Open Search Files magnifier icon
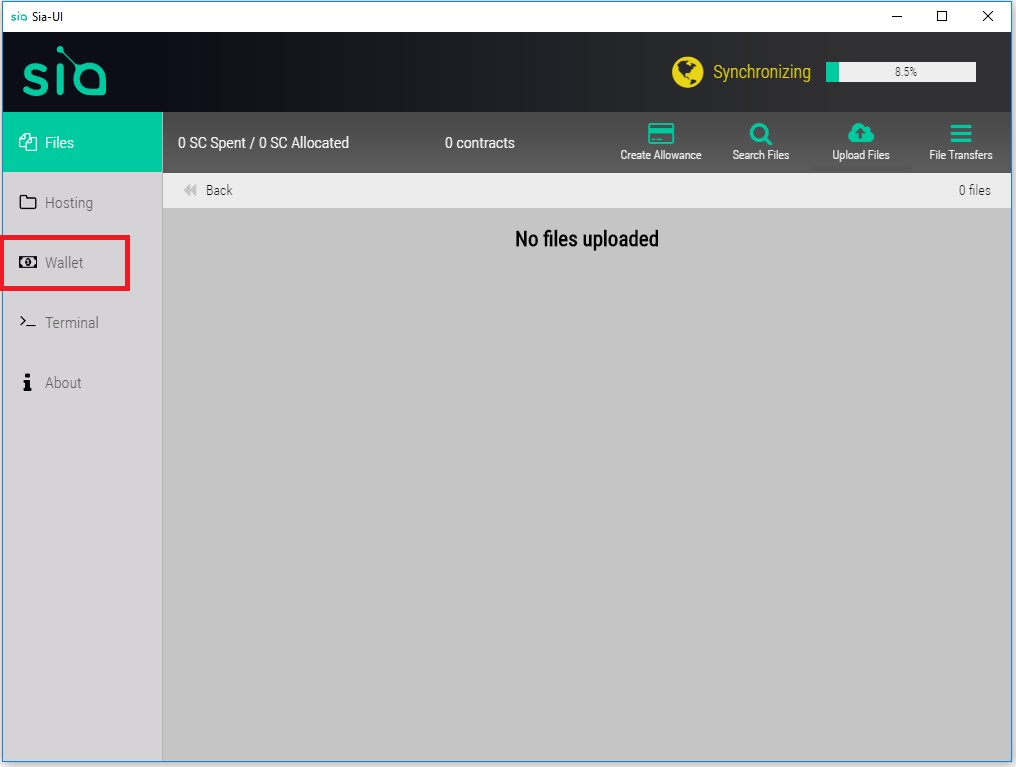The image size is (1016, 767). (x=760, y=134)
